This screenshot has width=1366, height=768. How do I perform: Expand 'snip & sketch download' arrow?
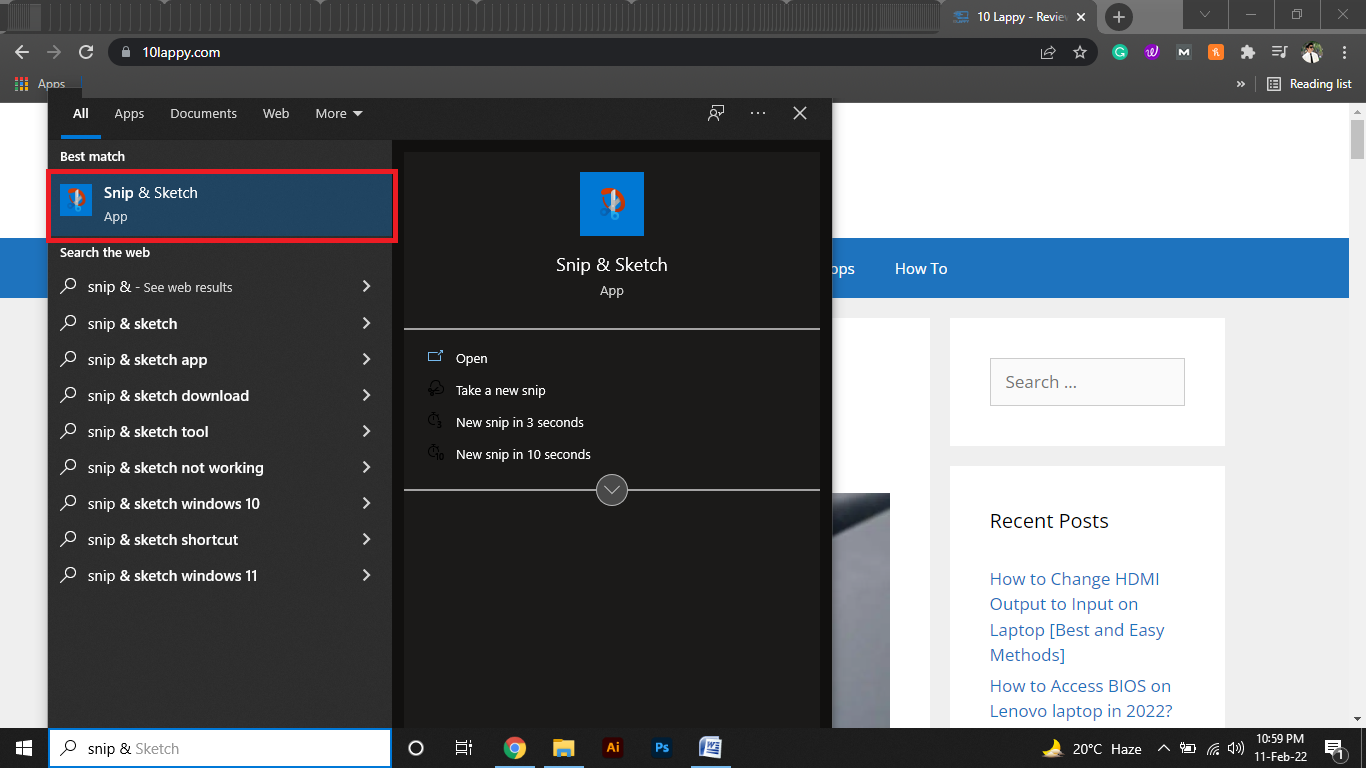pyautogui.click(x=366, y=395)
